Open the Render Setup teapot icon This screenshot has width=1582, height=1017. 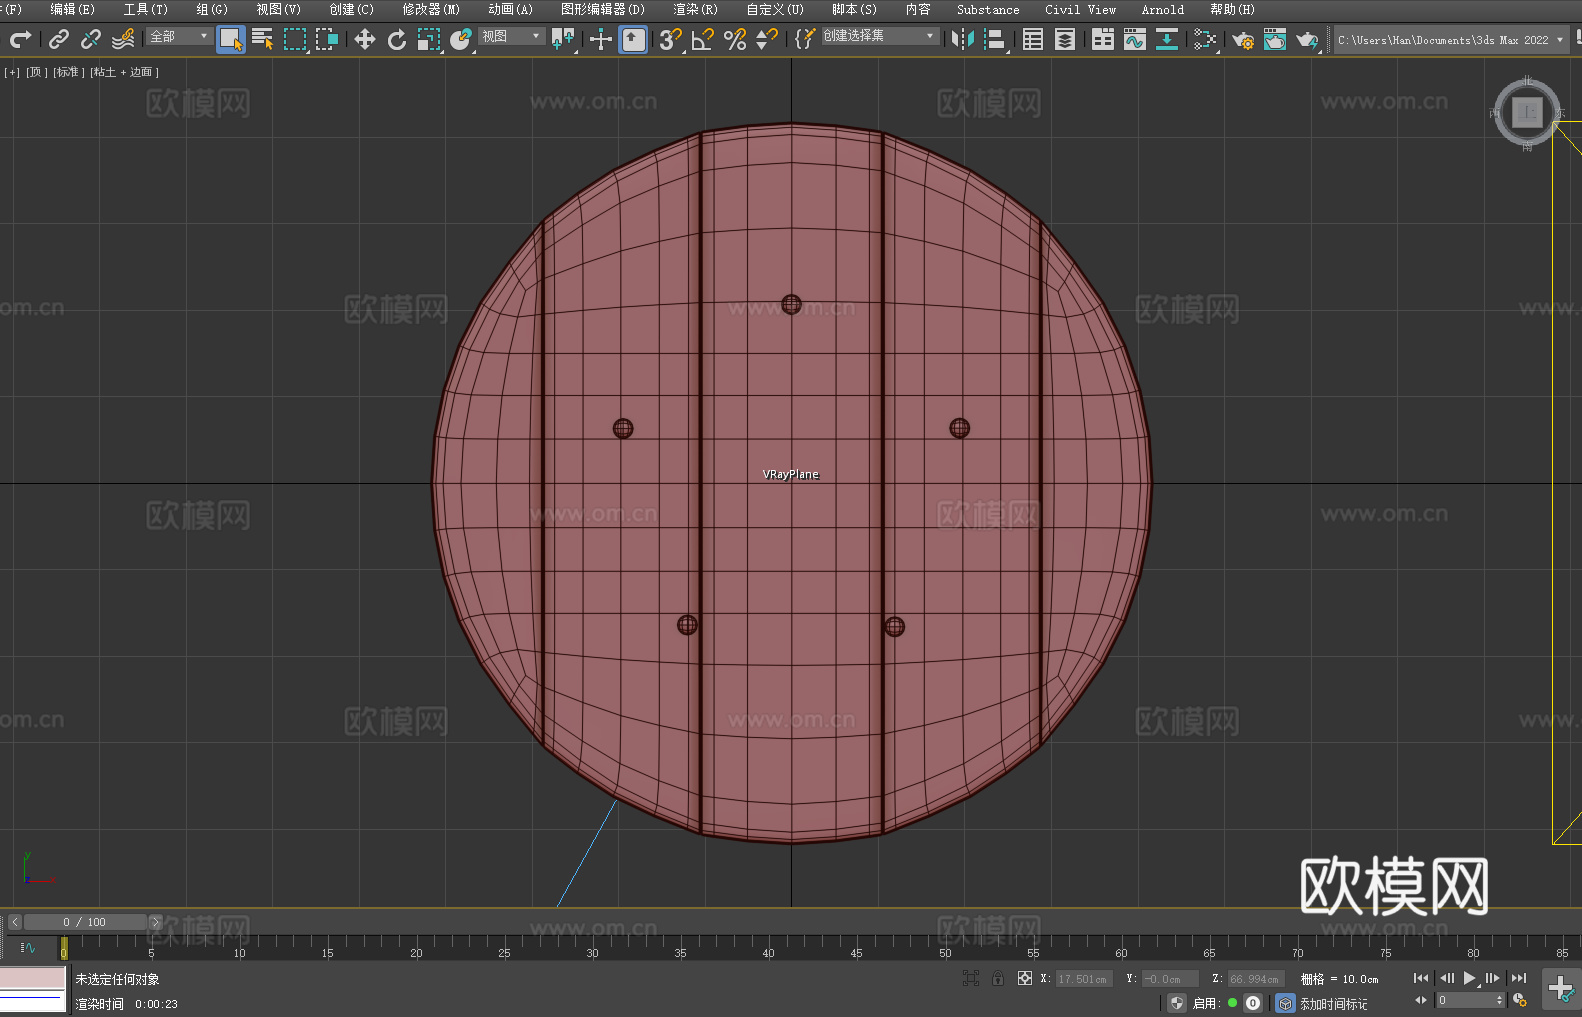pyautogui.click(x=1242, y=40)
